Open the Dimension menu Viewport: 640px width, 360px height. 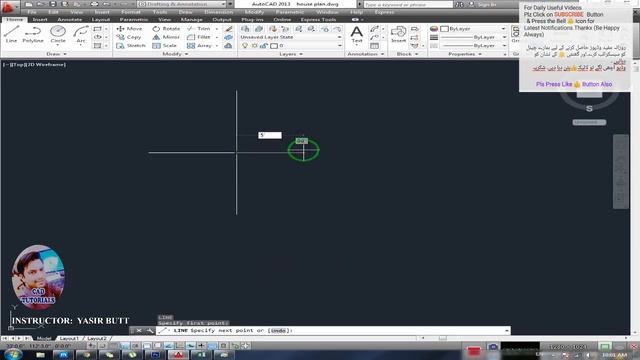coord(218,12)
